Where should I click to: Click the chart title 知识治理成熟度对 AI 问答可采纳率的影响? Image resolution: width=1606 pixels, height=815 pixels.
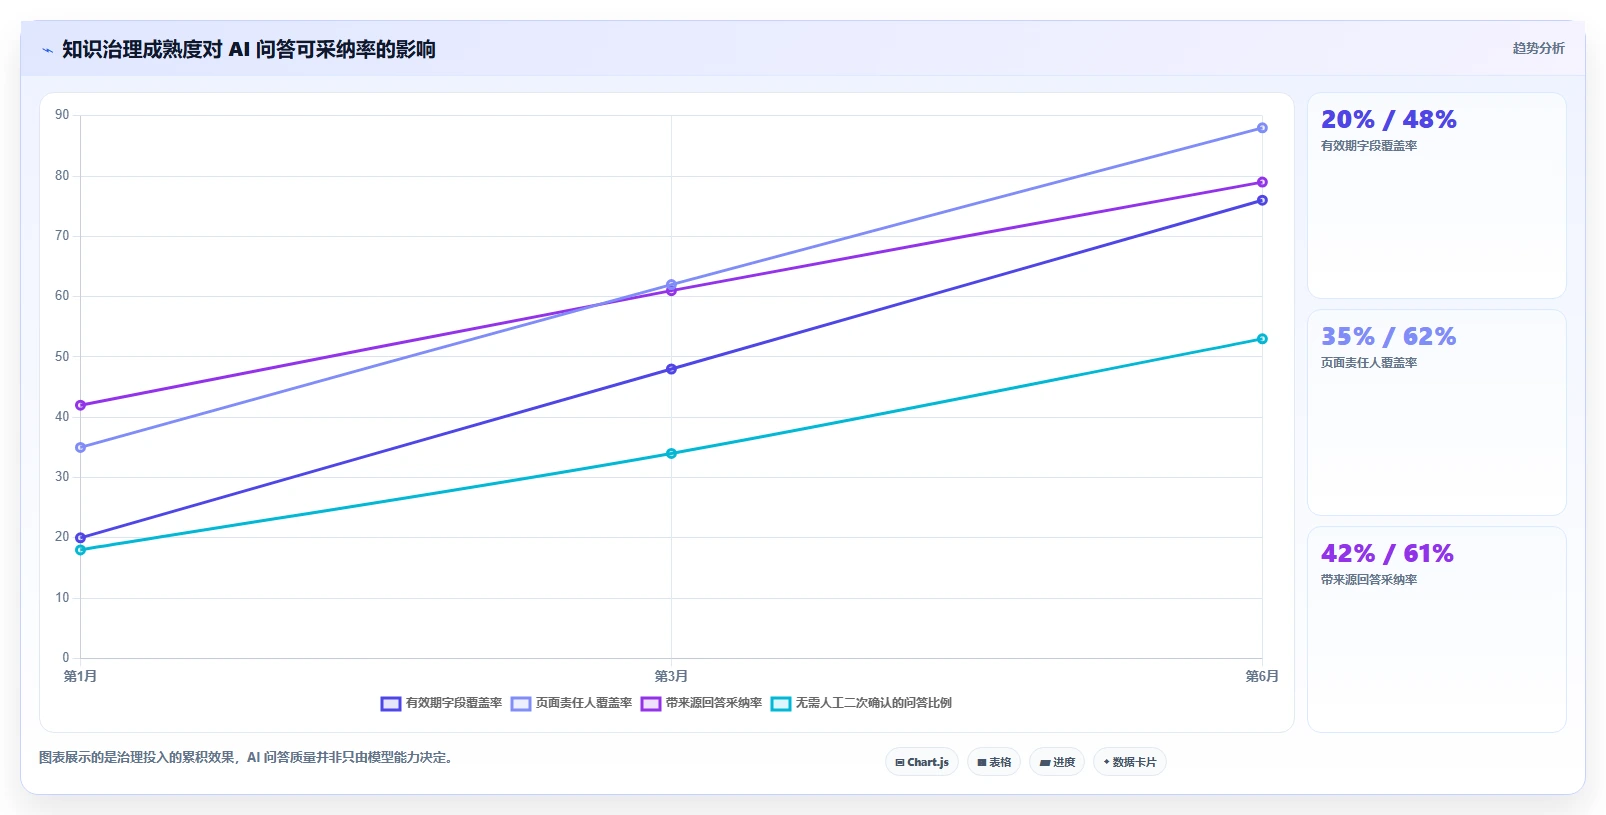point(249,49)
